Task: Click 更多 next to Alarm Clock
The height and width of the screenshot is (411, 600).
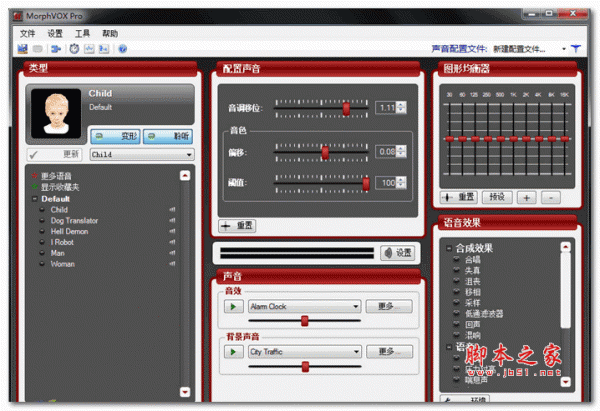Action: click(x=389, y=307)
